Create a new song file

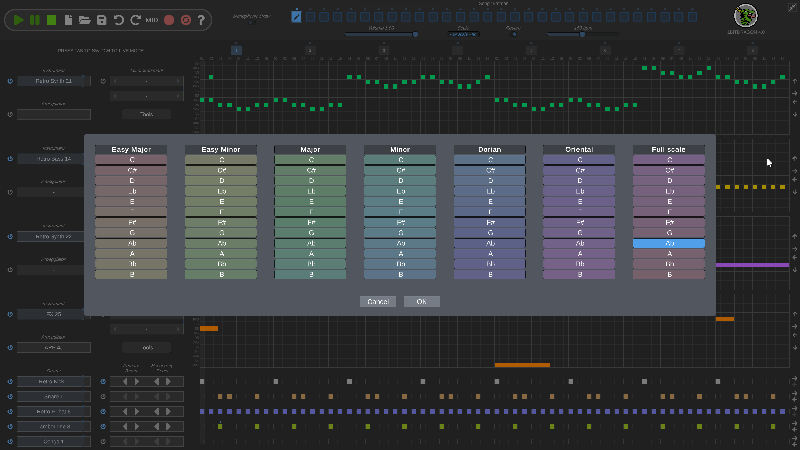(68, 19)
